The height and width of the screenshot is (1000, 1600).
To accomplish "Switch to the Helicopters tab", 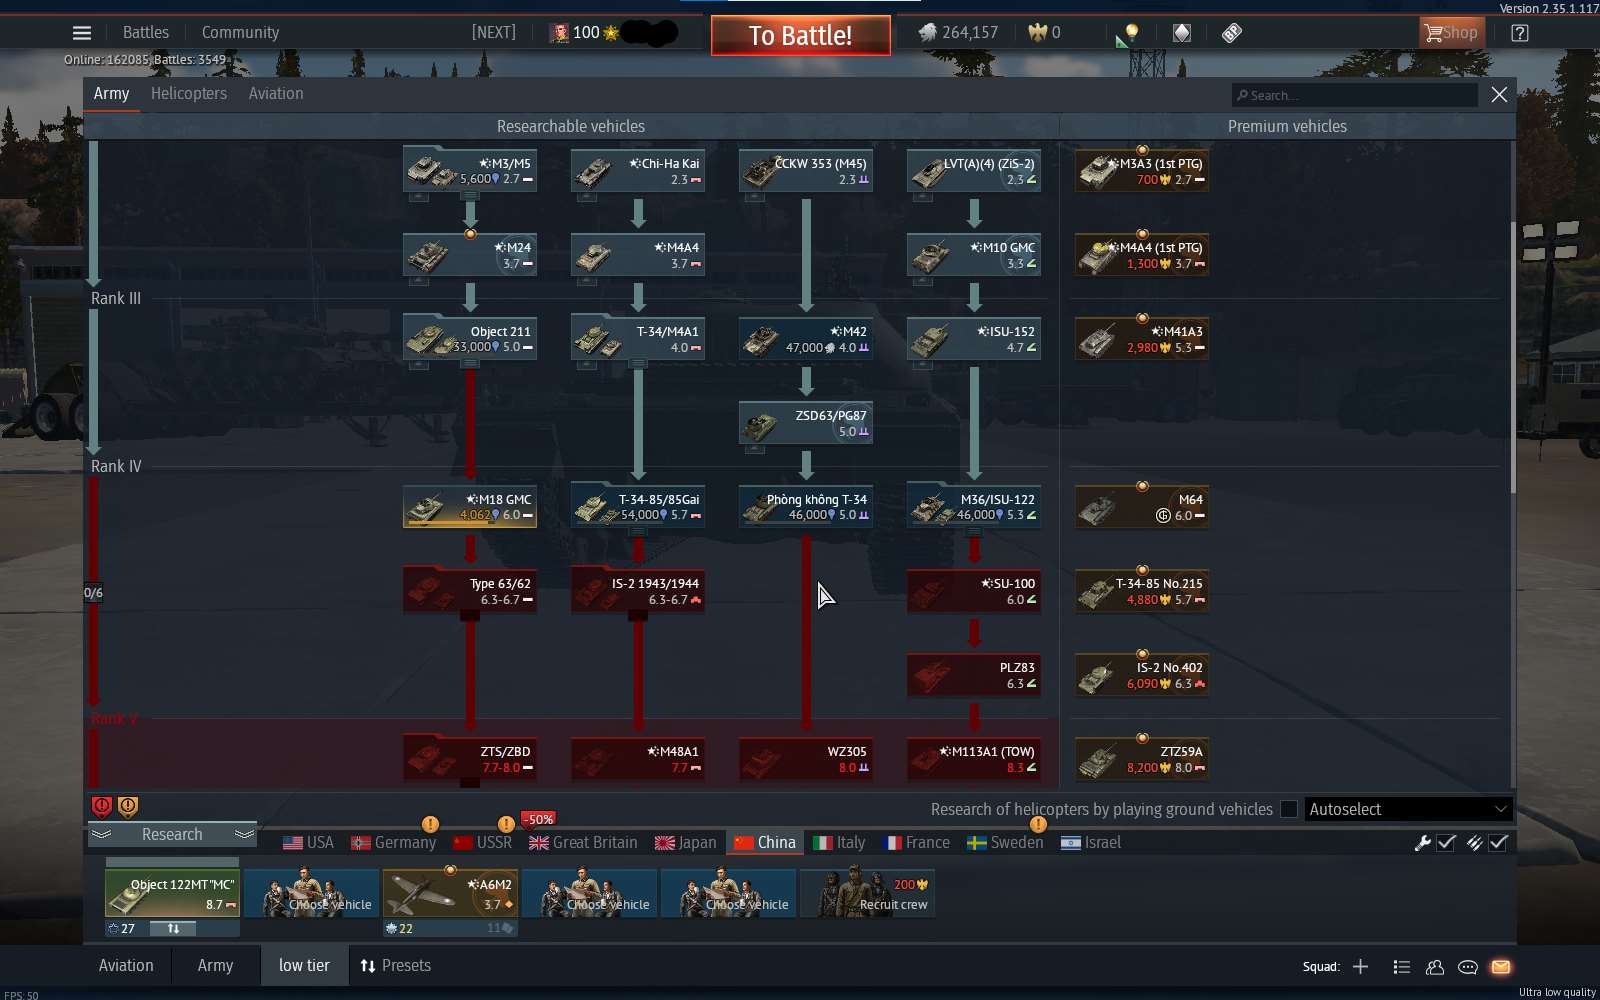I will (x=189, y=93).
